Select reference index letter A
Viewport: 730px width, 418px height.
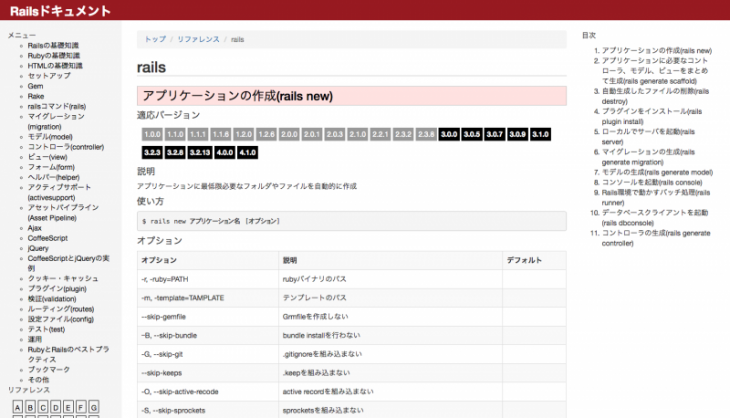18,407
